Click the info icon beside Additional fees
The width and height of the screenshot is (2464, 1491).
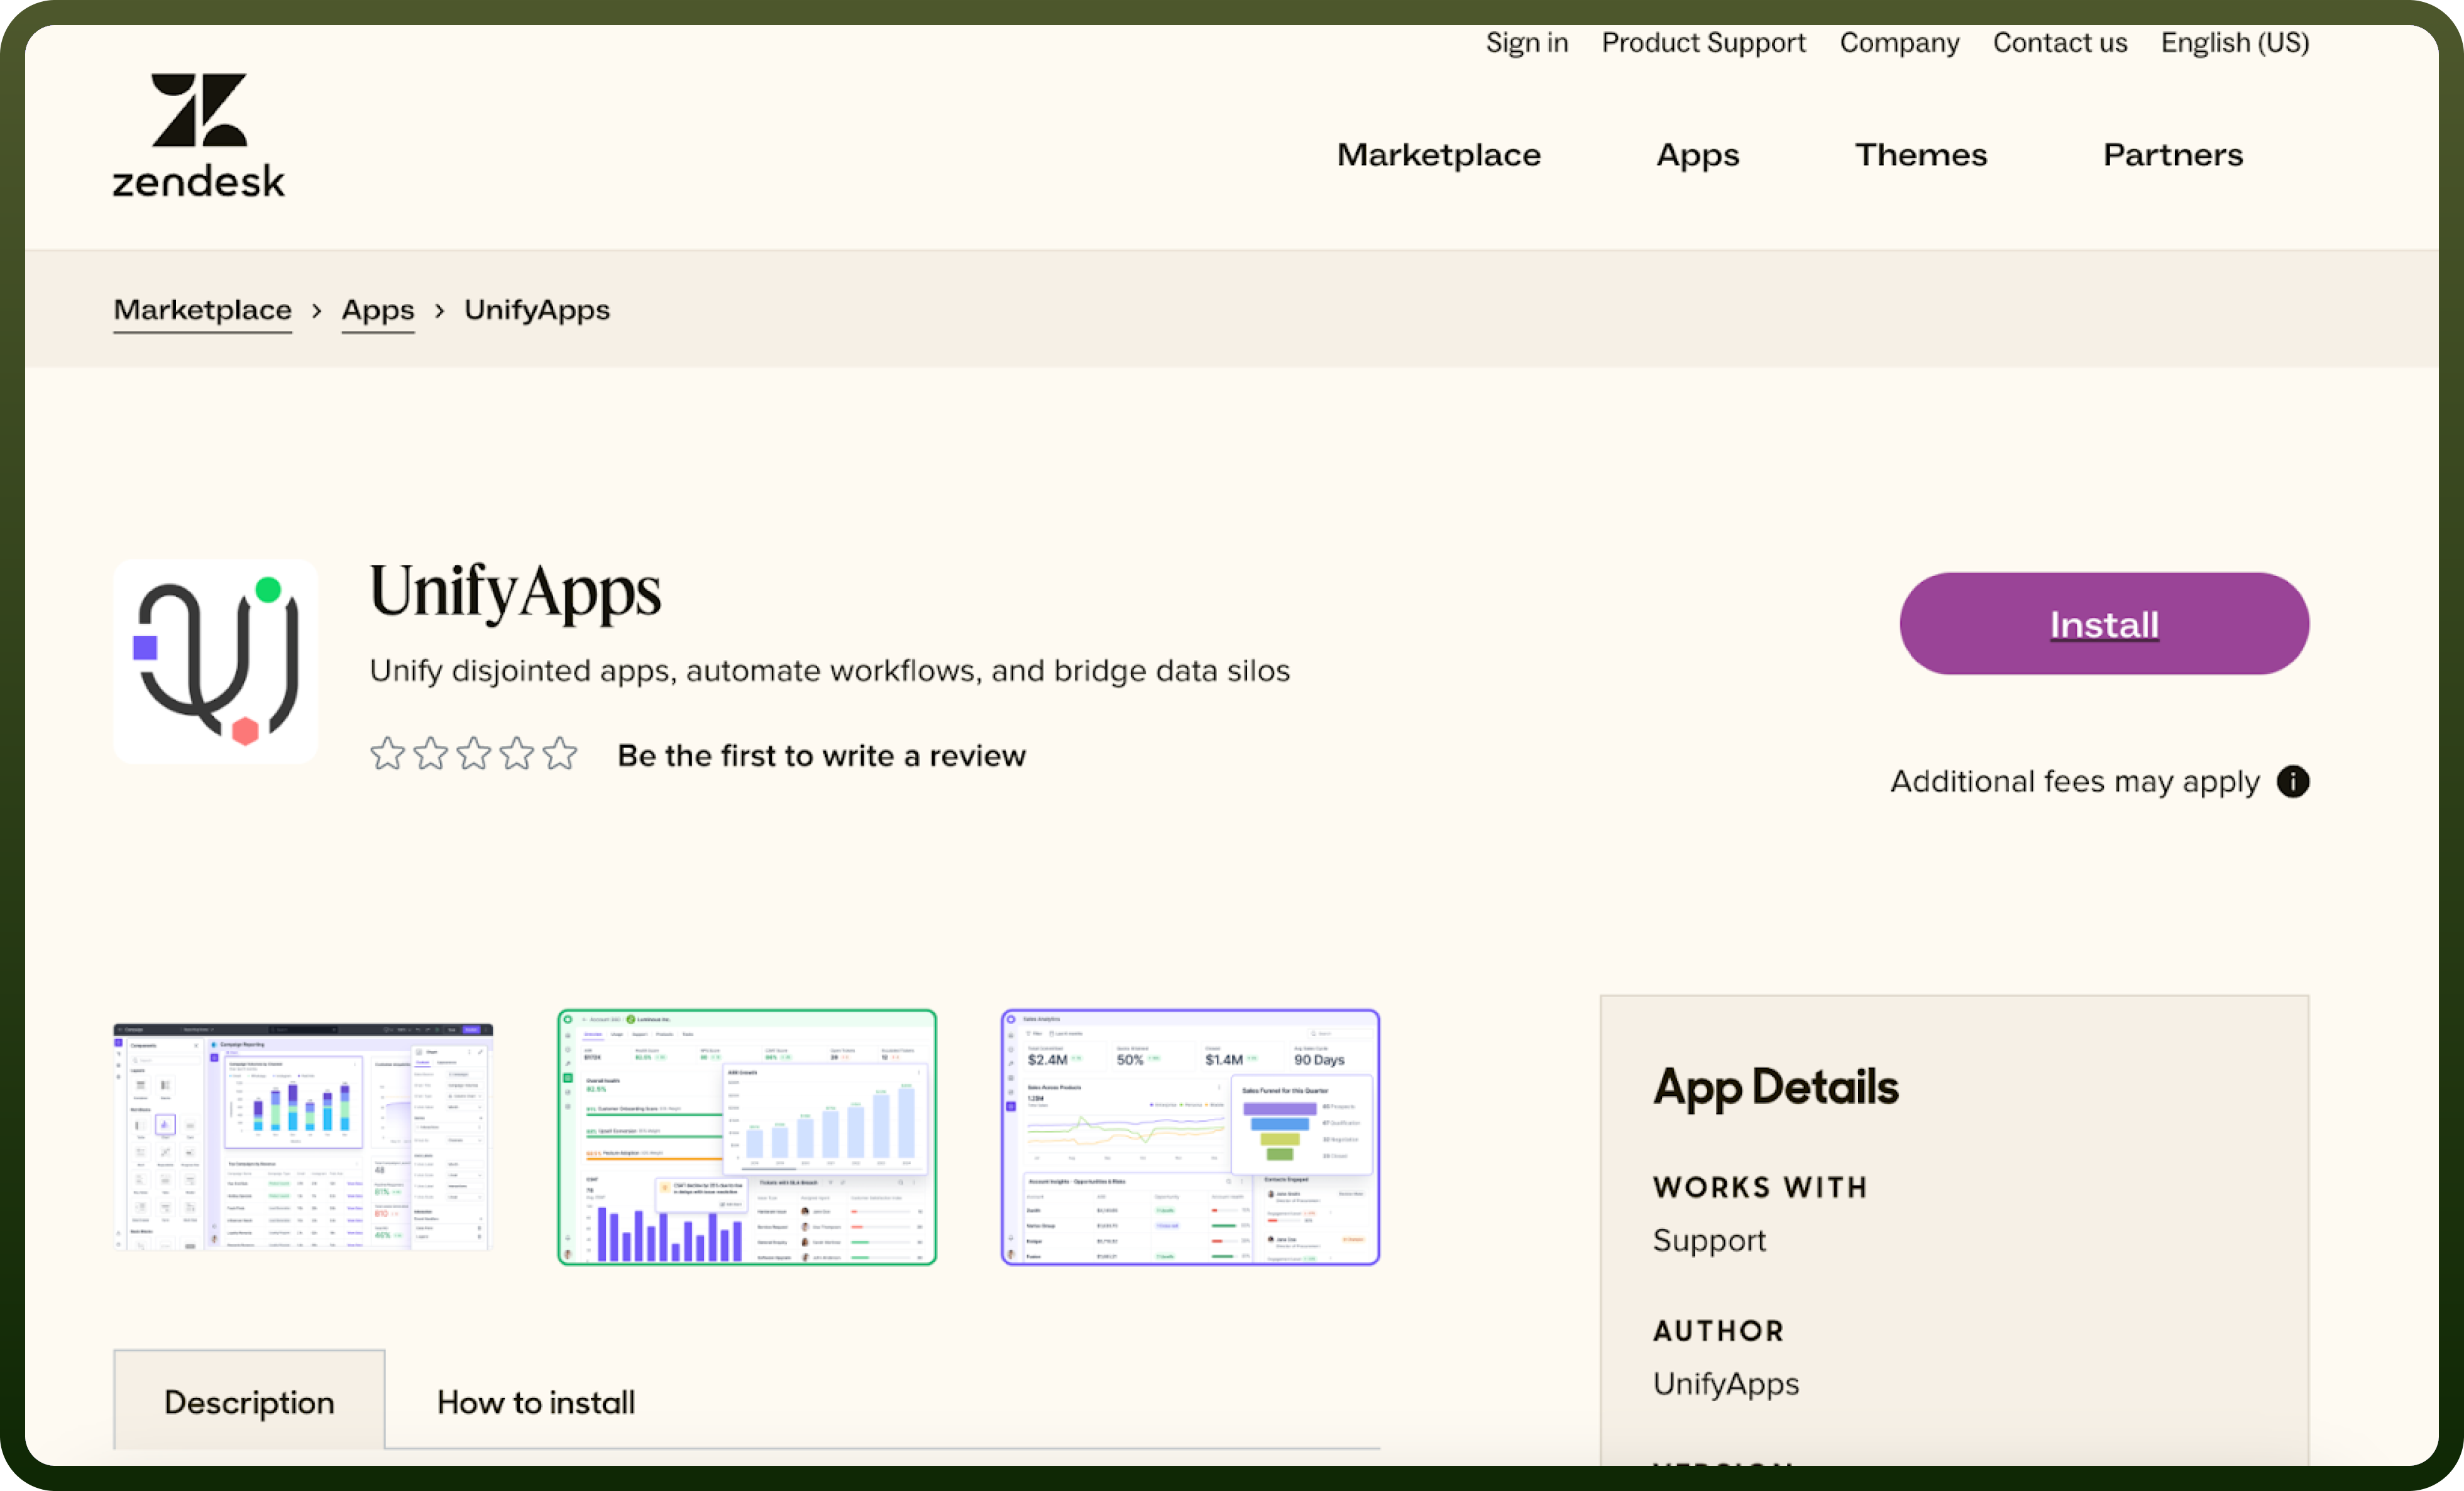(x=2293, y=781)
